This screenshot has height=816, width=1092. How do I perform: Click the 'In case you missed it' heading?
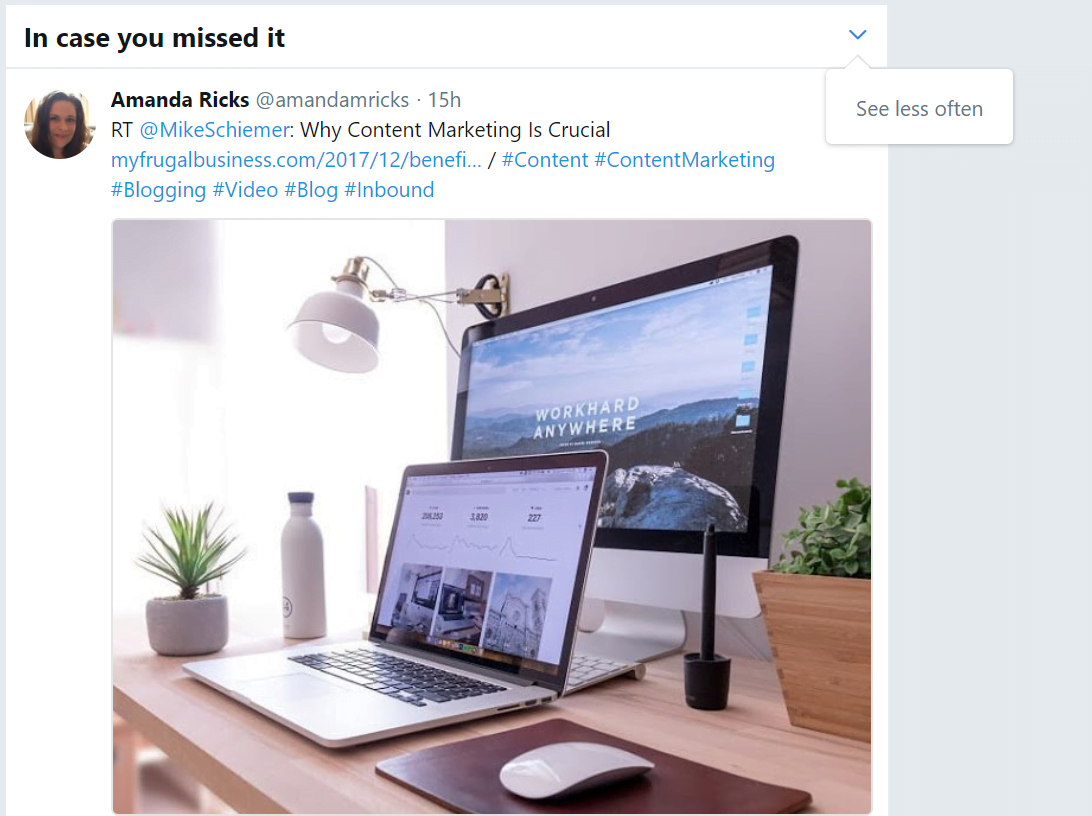[x=155, y=38]
